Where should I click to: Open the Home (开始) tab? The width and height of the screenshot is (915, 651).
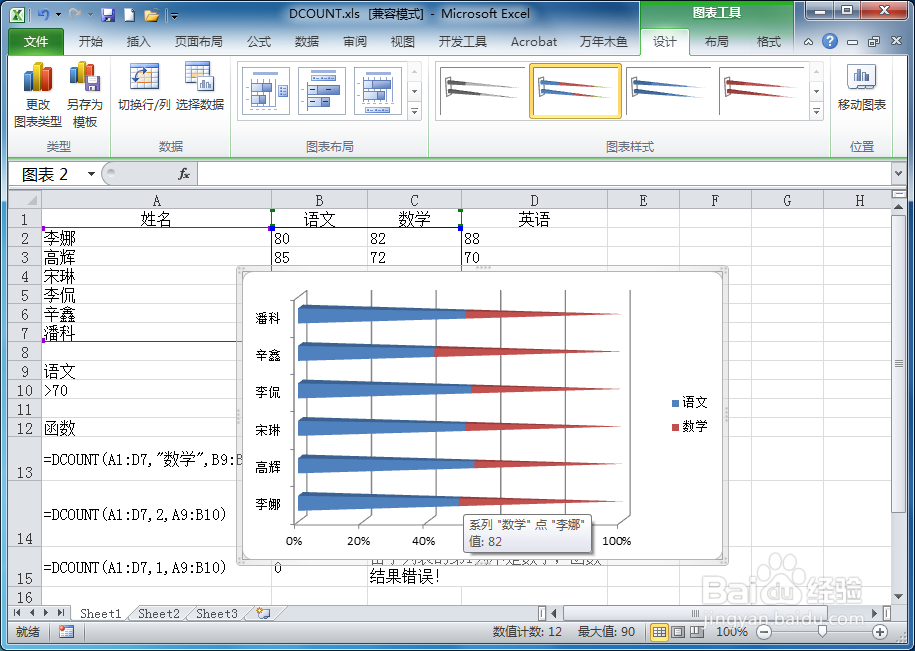coord(90,41)
